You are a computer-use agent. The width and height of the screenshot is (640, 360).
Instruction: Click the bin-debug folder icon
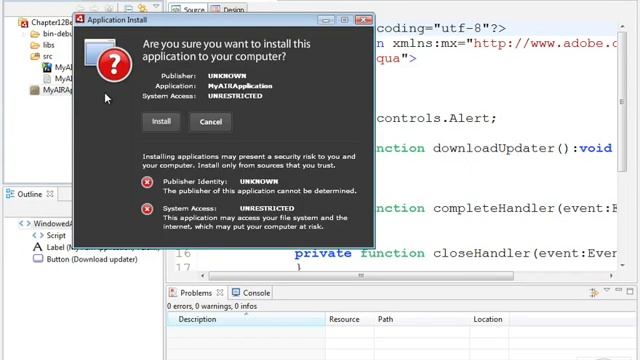(35, 34)
